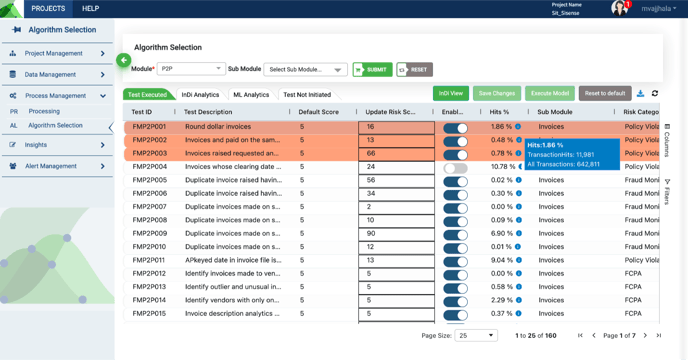
Task: Click the InDi View button
Action: click(451, 93)
